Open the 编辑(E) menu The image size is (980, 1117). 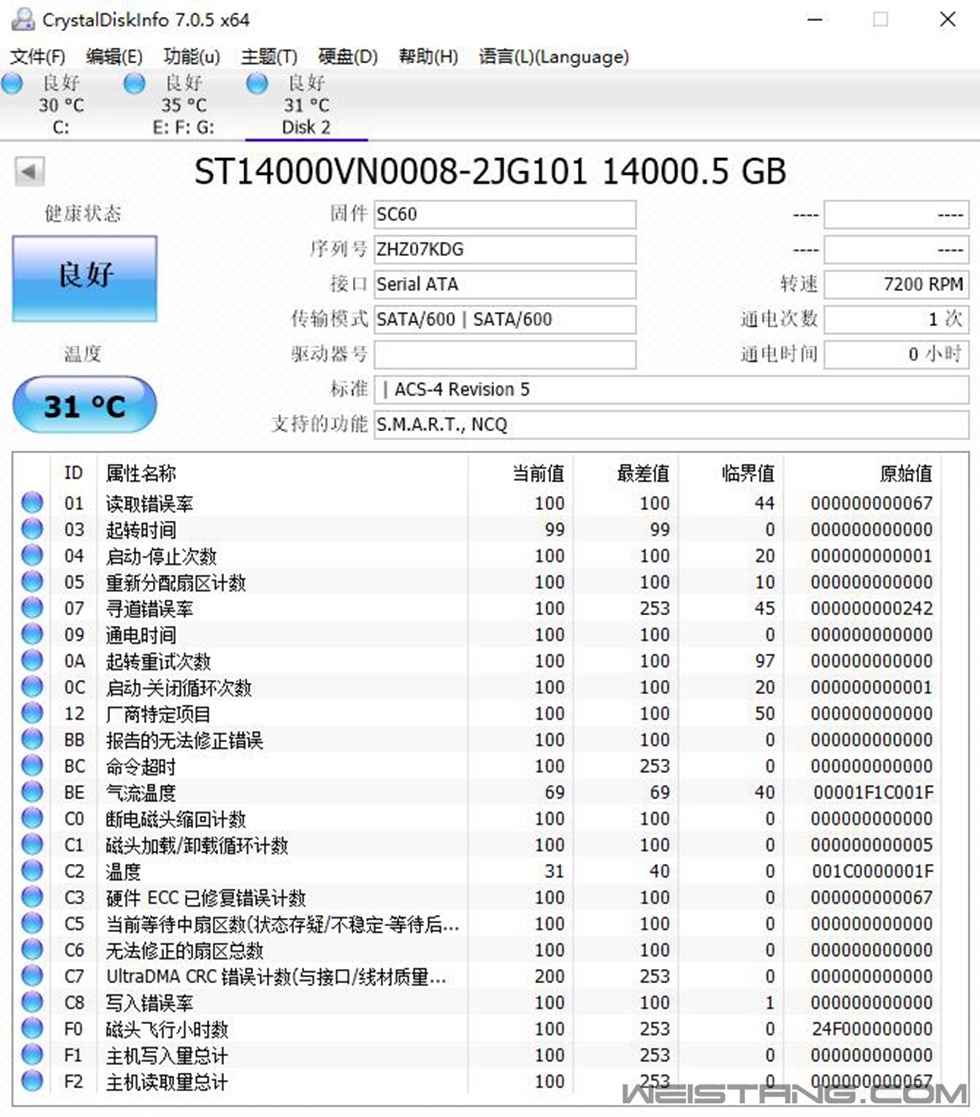[114, 56]
